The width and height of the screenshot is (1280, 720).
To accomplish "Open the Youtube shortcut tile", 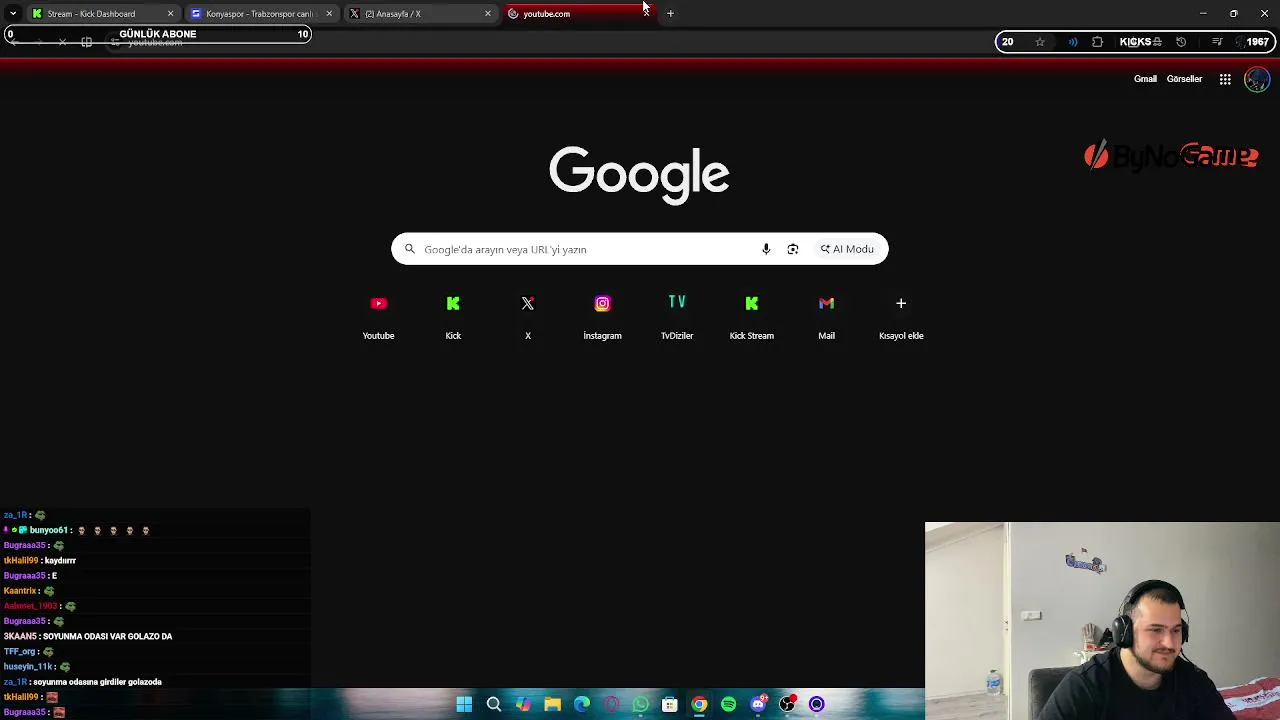I will (x=378, y=317).
